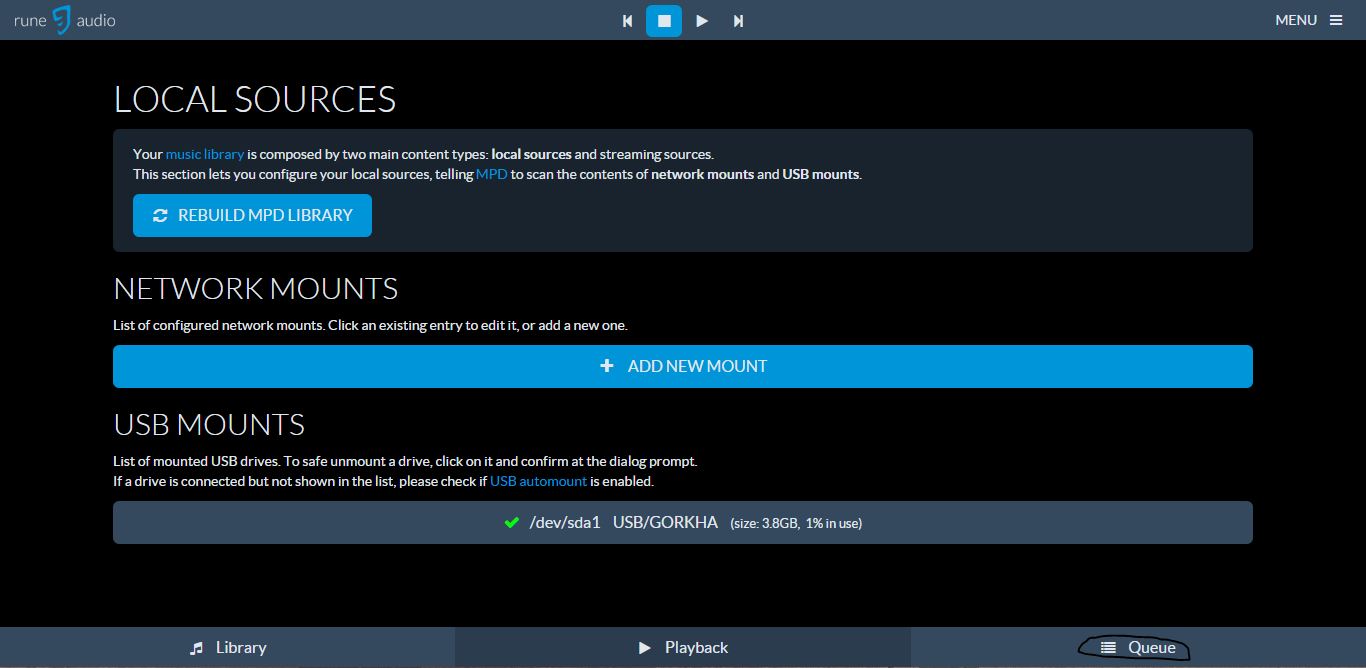Switch to the Library tab
1366x668 pixels.
click(228, 647)
